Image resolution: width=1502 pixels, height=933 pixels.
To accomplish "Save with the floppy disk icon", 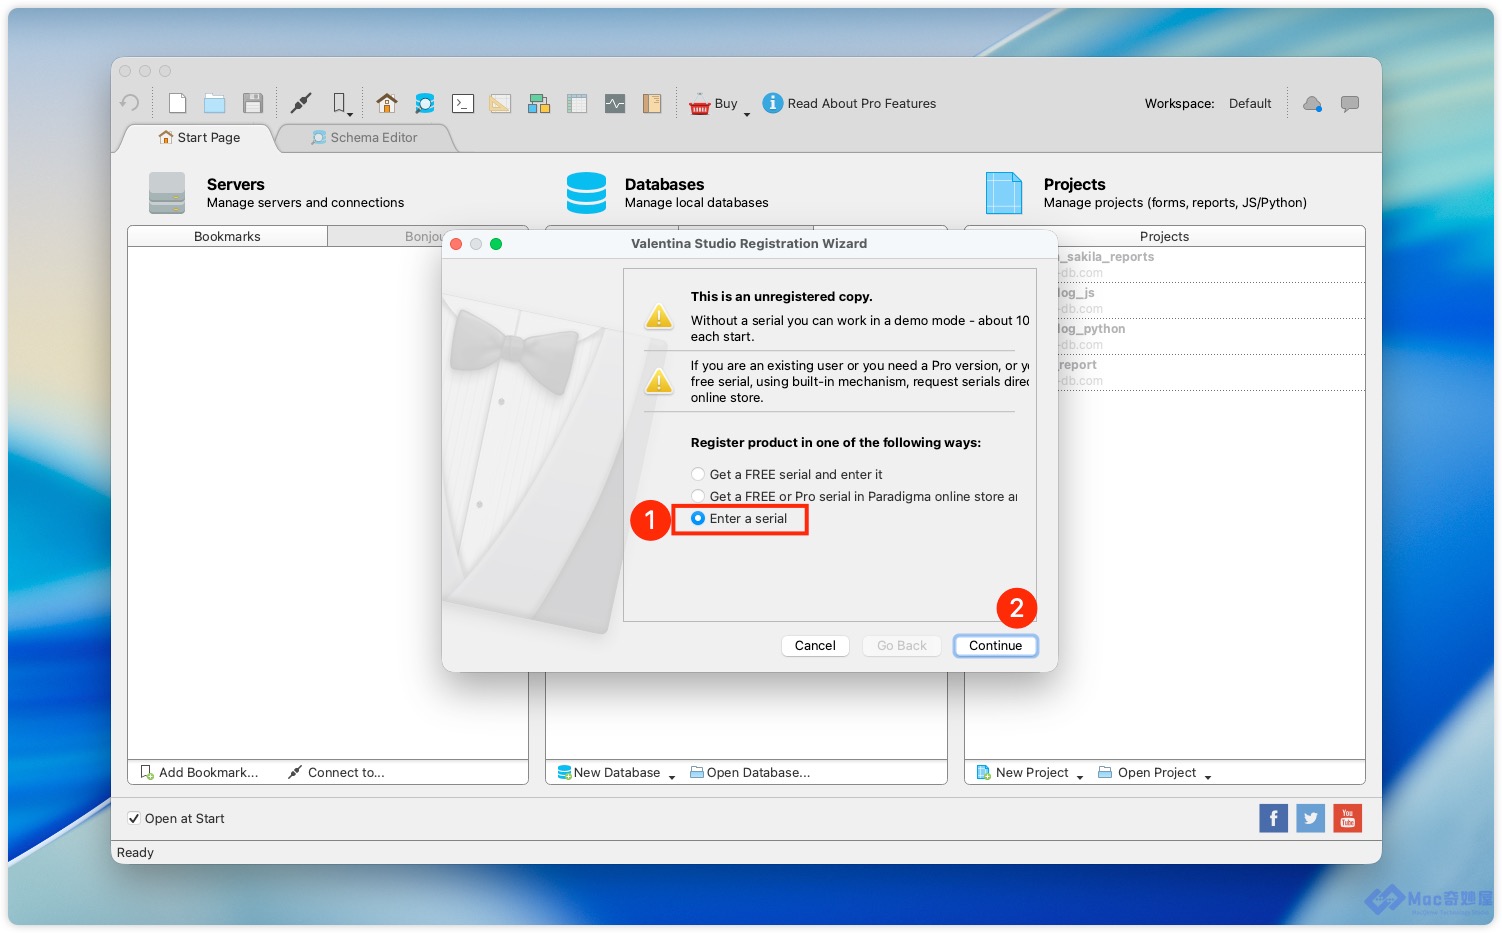I will click(253, 103).
